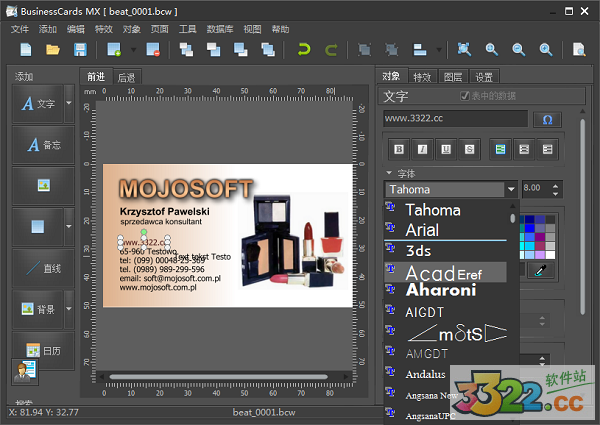Increase font size with the stepper up arrow

pos(555,186)
